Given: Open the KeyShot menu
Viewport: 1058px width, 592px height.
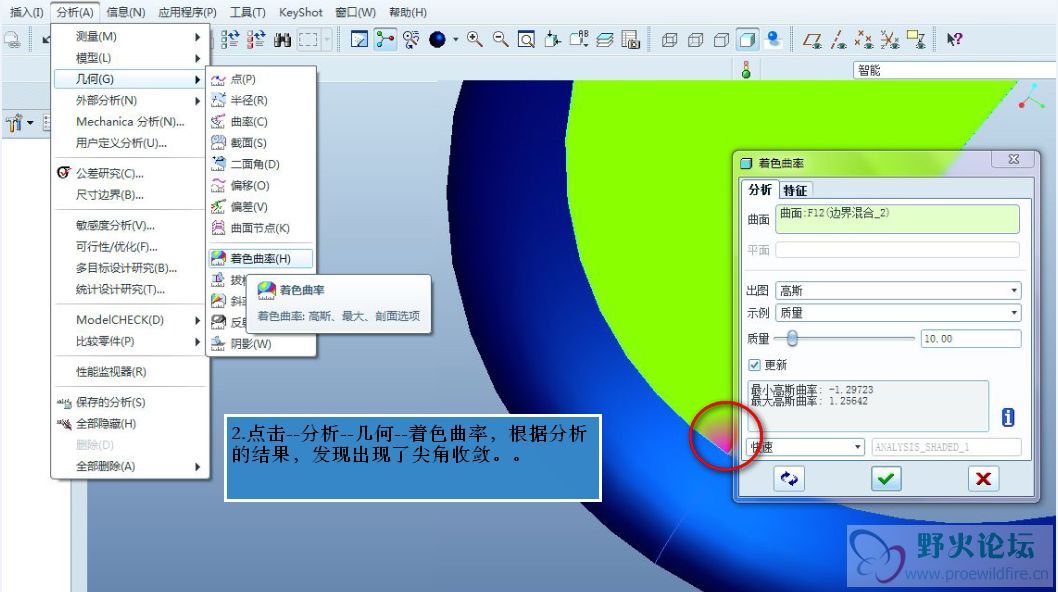Looking at the screenshot, I should [301, 12].
